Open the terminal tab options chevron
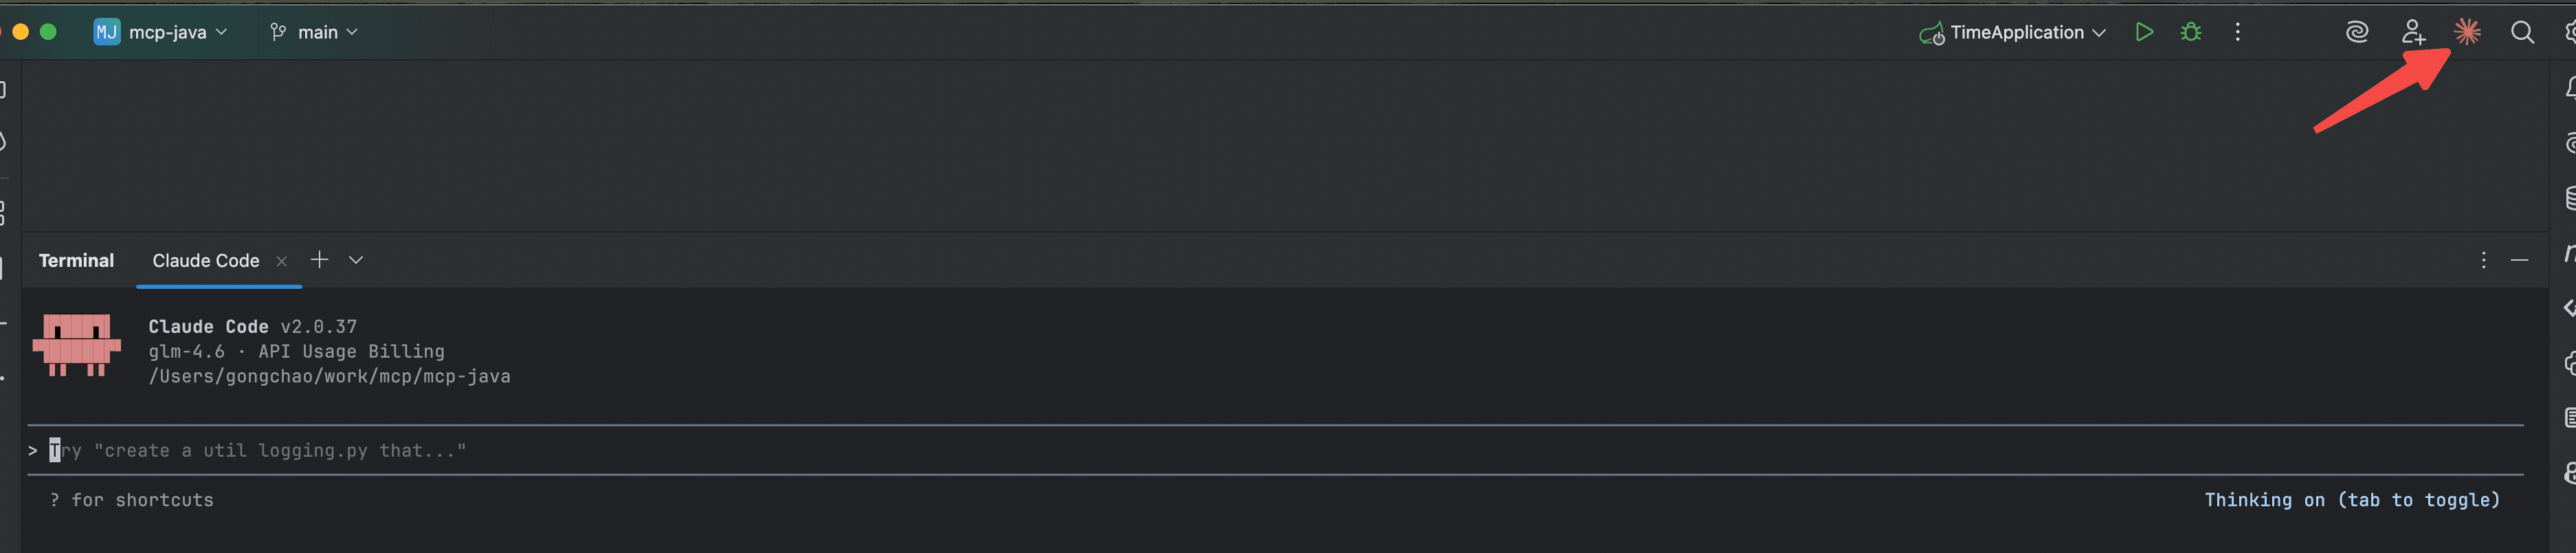 coord(355,260)
